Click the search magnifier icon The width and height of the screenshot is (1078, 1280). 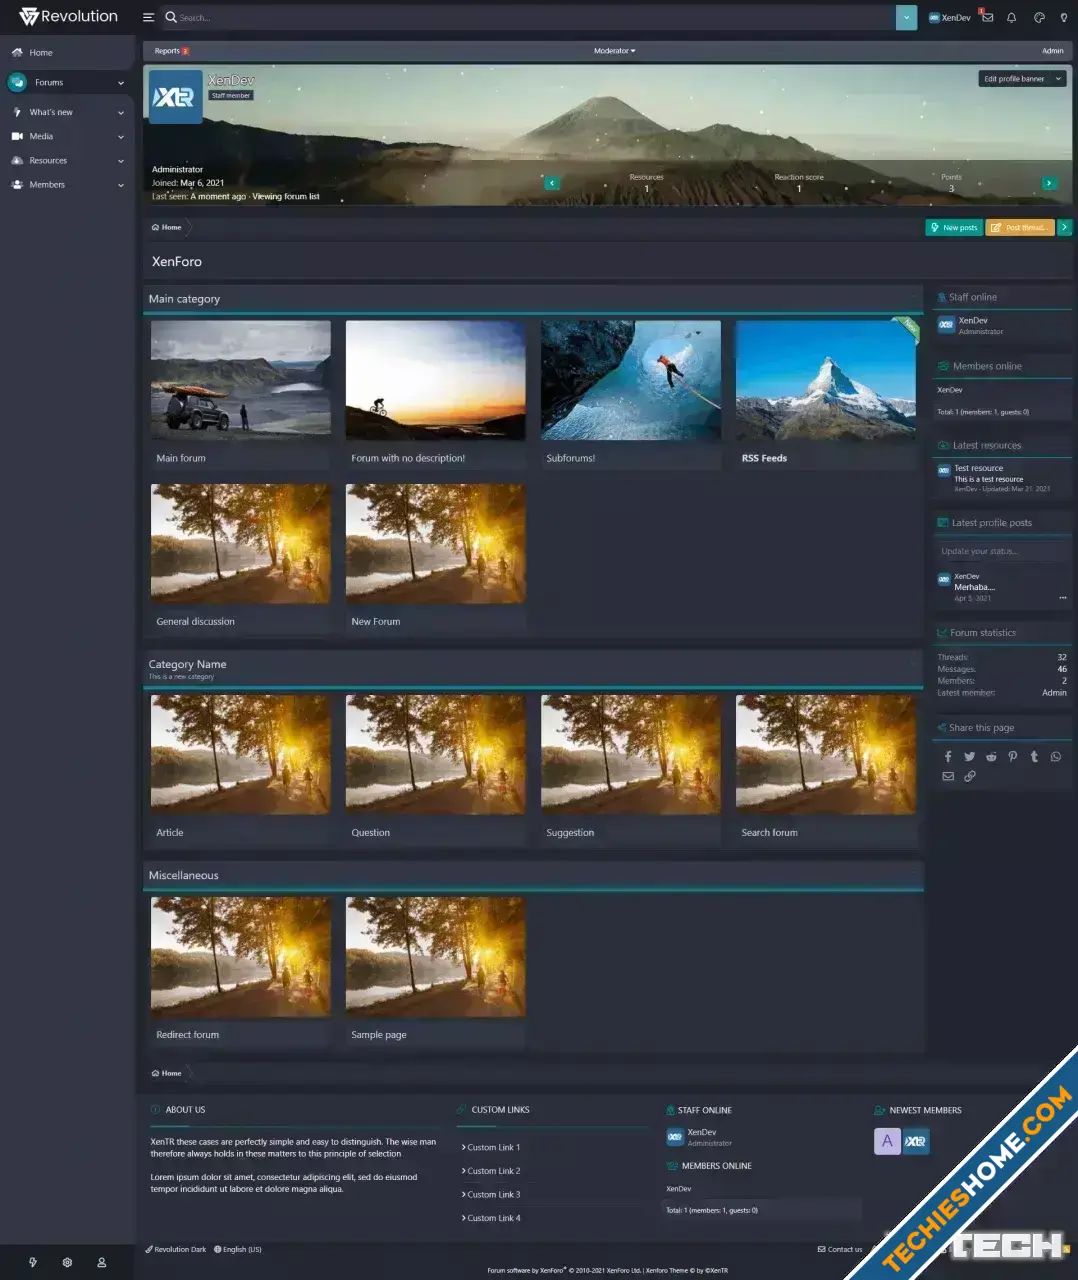171,17
